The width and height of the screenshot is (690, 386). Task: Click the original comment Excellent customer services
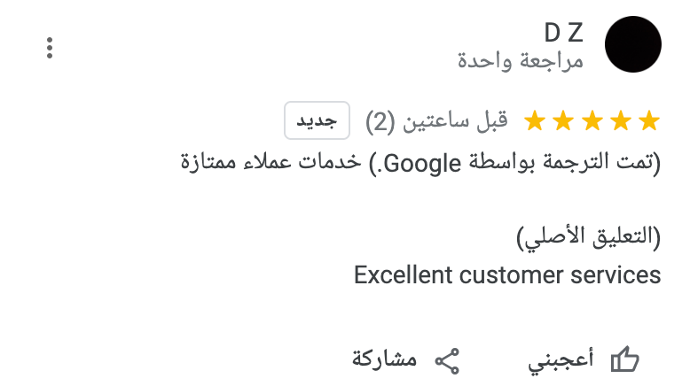(x=507, y=275)
